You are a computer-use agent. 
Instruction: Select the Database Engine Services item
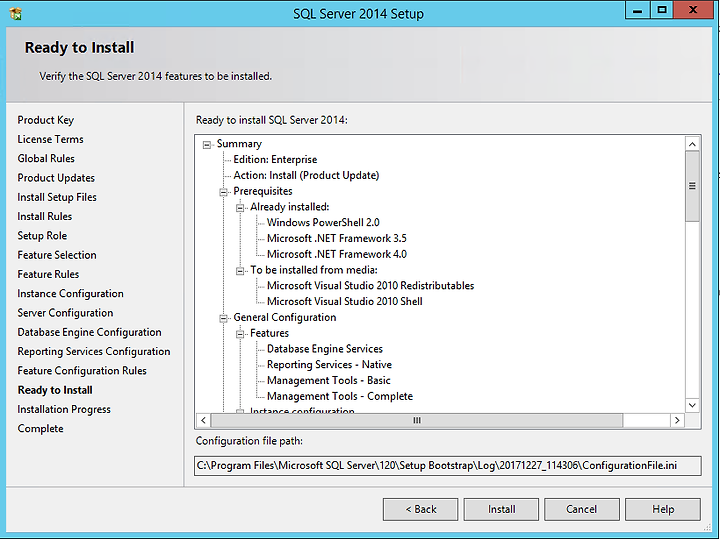(x=325, y=349)
